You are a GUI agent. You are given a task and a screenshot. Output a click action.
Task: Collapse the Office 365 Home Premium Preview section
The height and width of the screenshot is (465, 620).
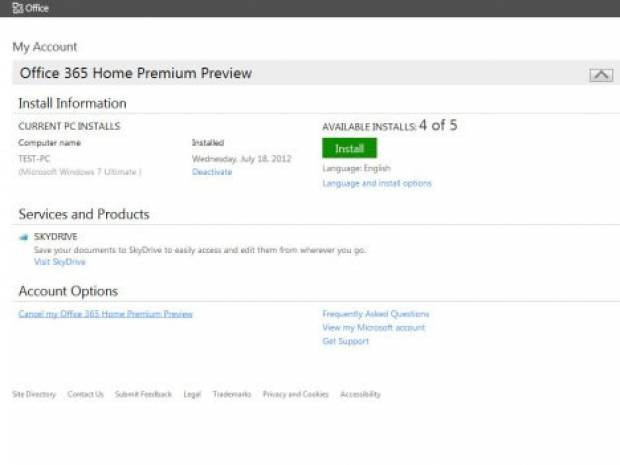pos(601,75)
